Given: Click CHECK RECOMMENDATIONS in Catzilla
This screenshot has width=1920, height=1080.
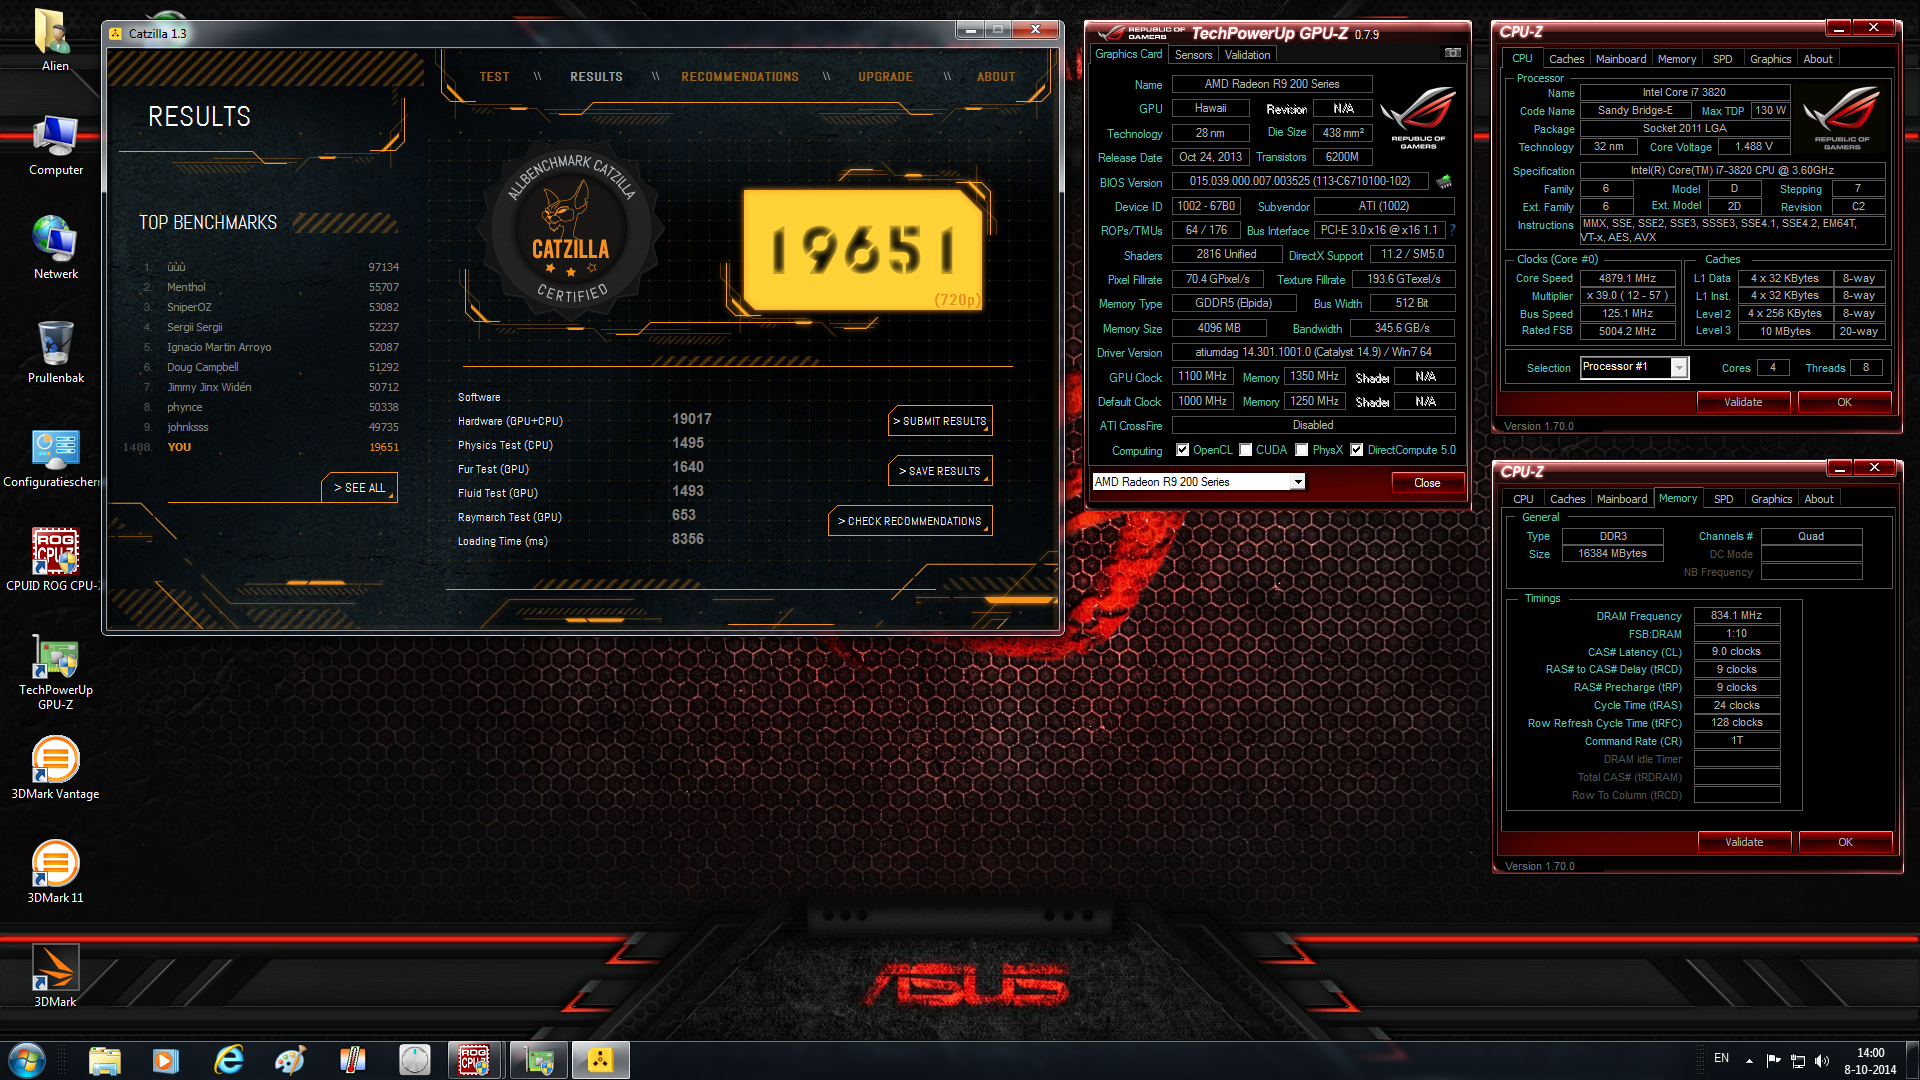Looking at the screenshot, I should coord(910,521).
